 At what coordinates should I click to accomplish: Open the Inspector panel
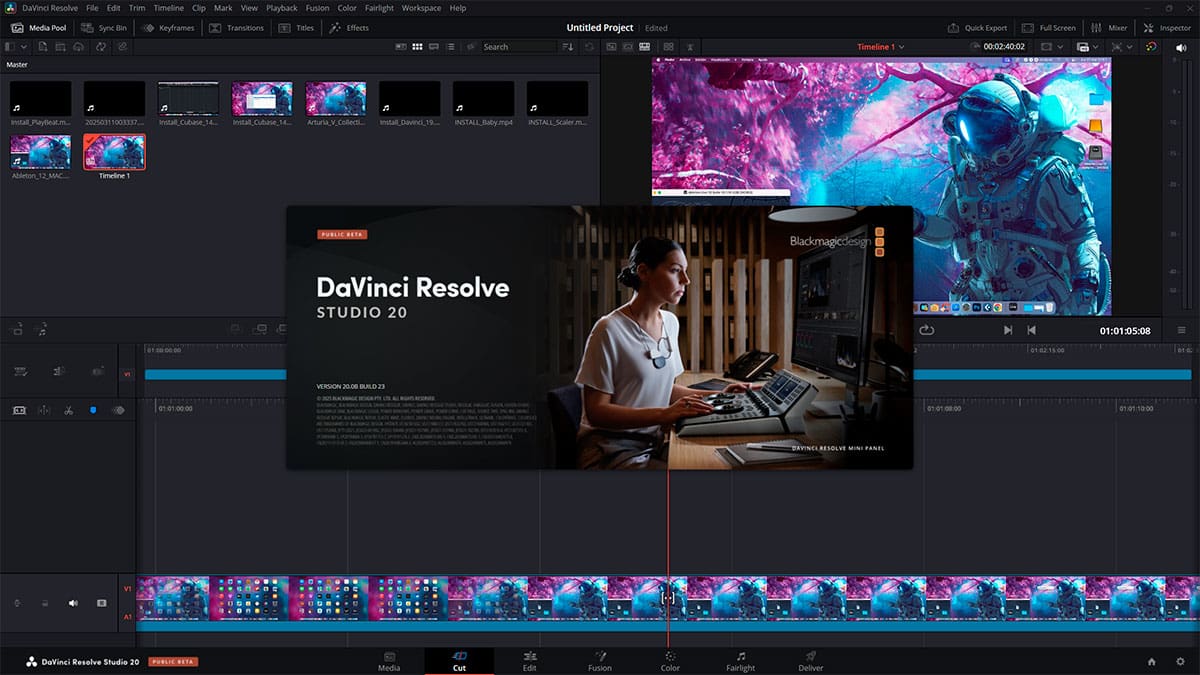point(1166,28)
